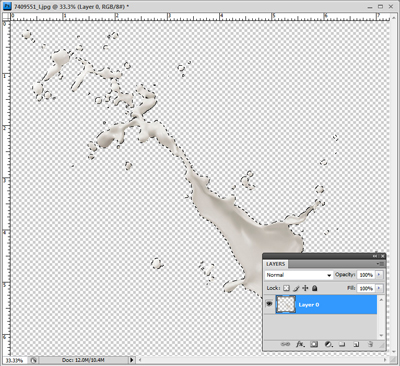This screenshot has width=400, height=366.
Task: Create a new group folder
Action: click(342, 344)
